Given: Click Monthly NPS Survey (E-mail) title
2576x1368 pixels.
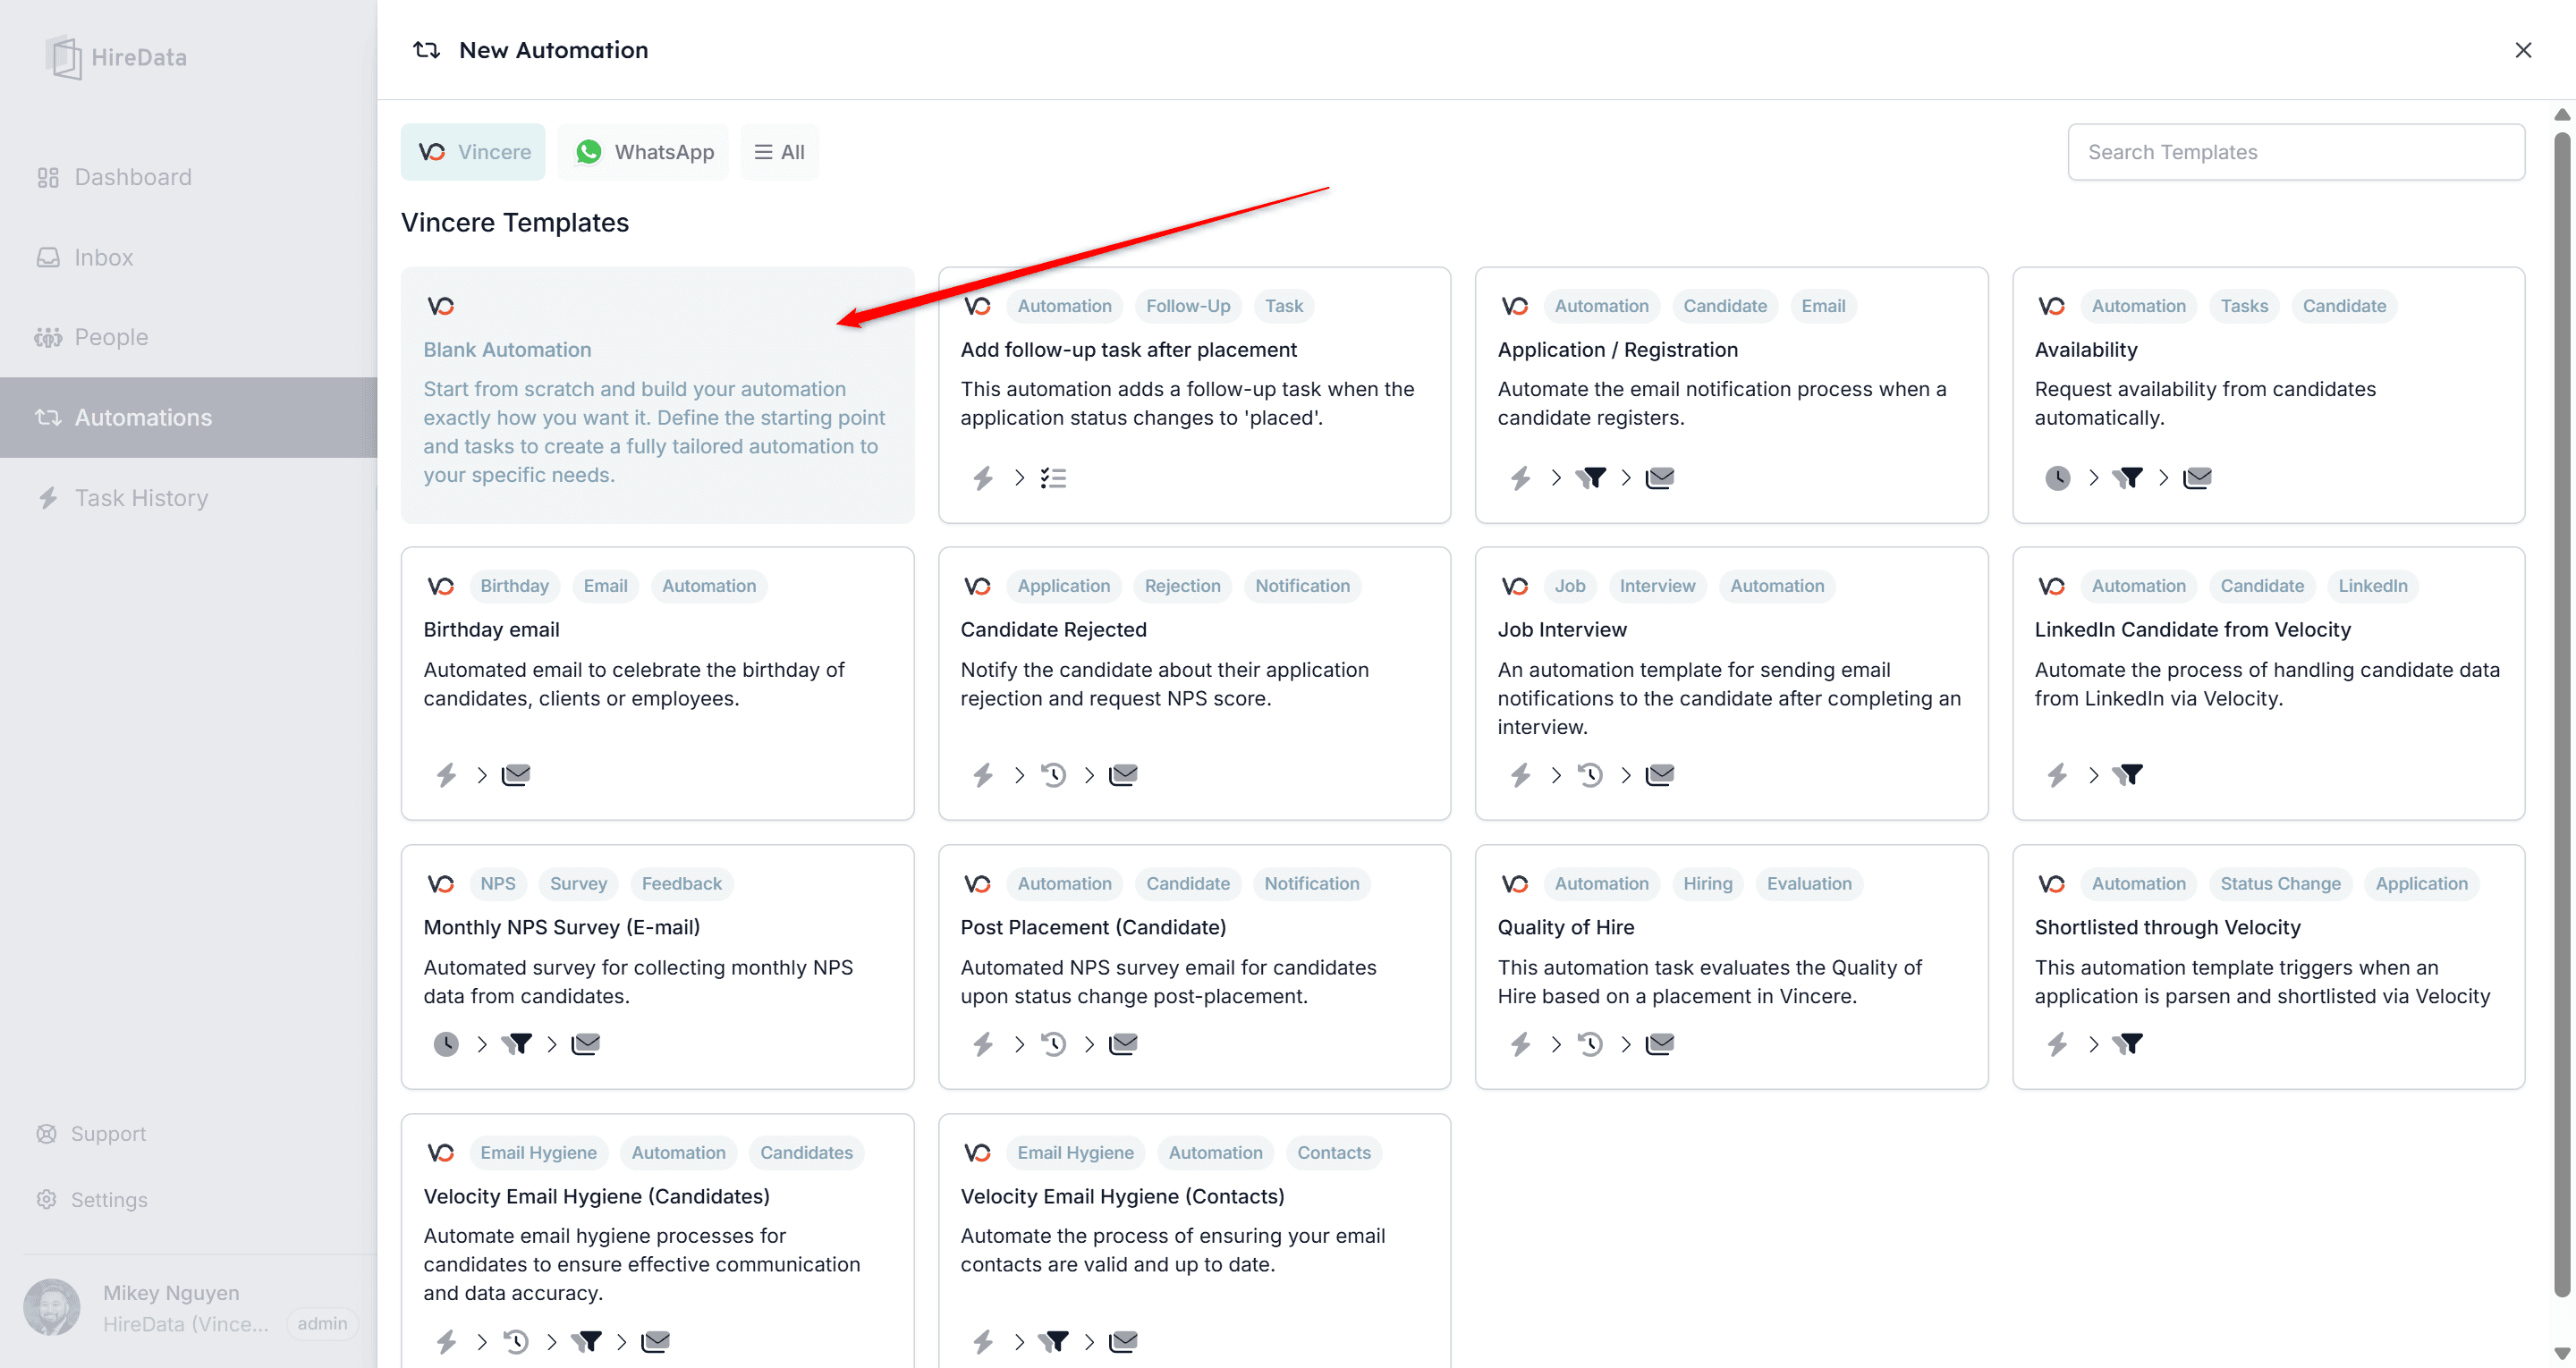Looking at the screenshot, I should (561, 927).
